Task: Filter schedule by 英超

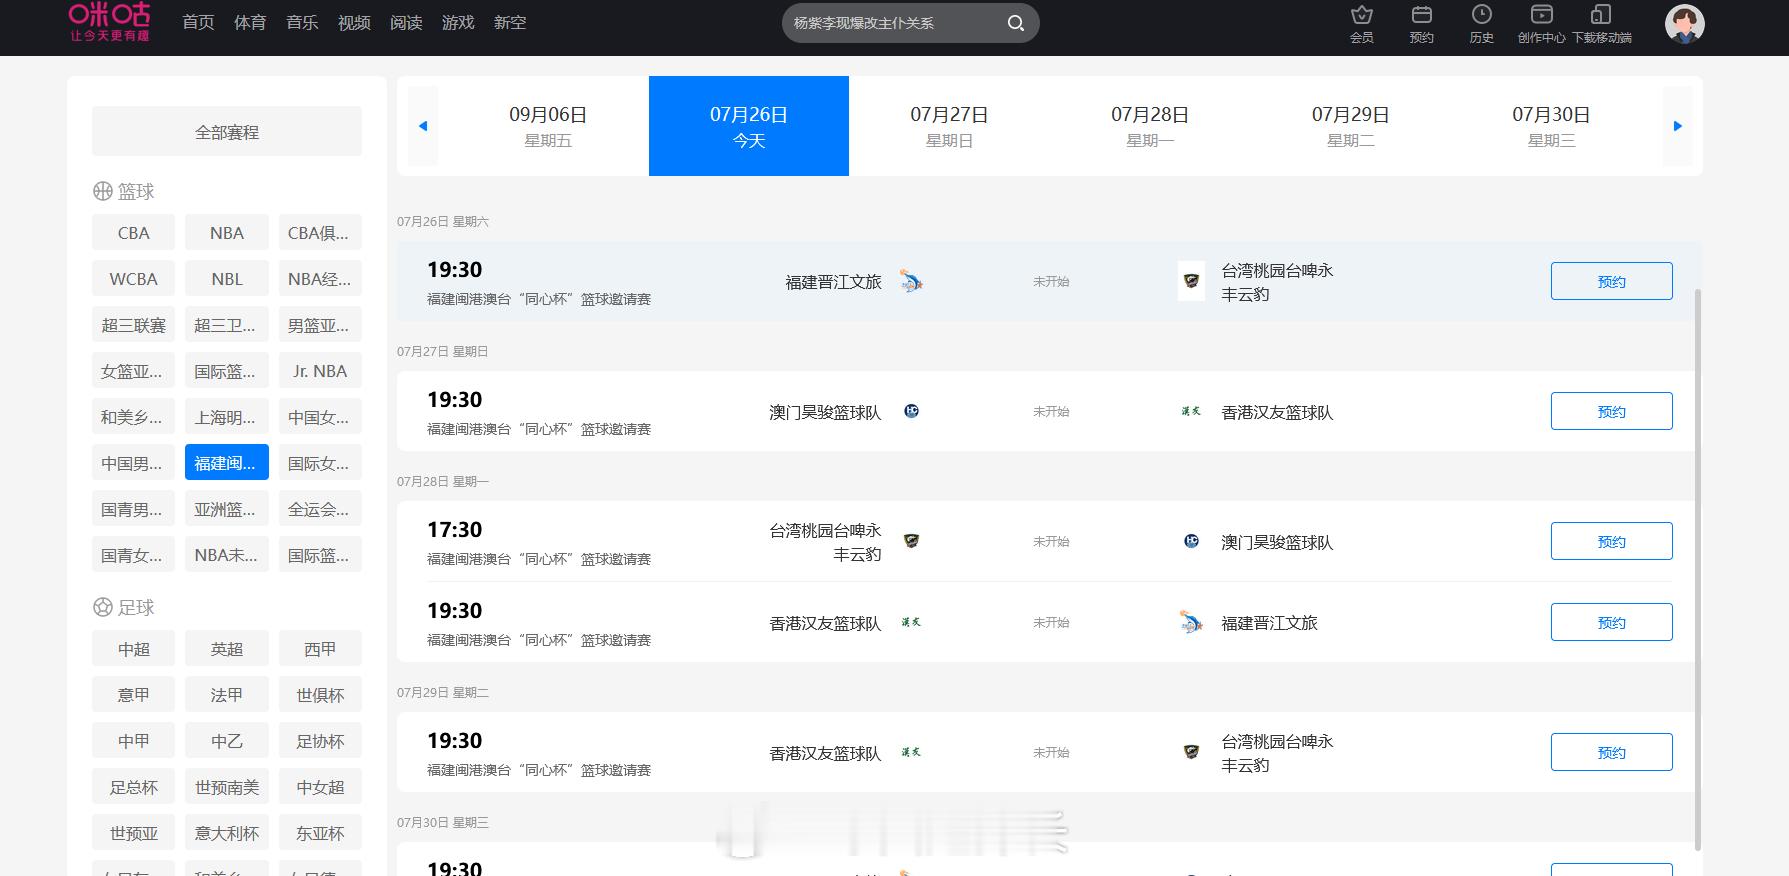Action: (x=227, y=648)
